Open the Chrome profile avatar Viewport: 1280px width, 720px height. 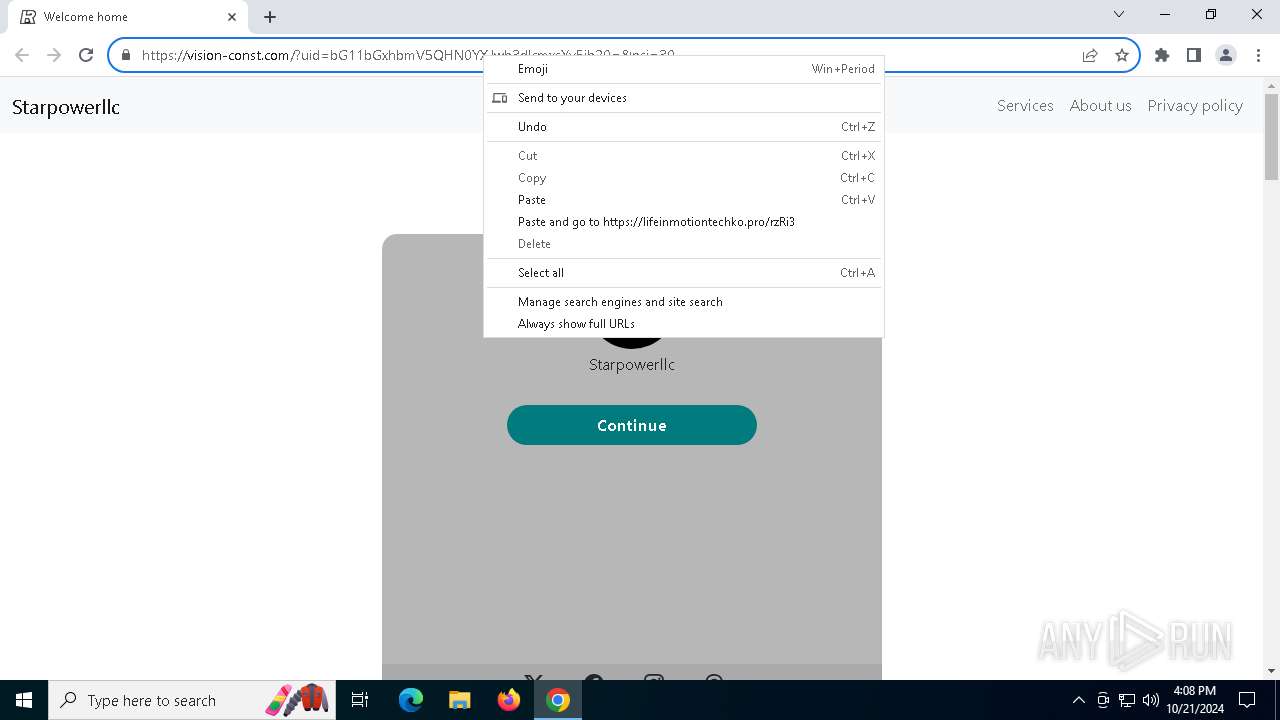1226,55
